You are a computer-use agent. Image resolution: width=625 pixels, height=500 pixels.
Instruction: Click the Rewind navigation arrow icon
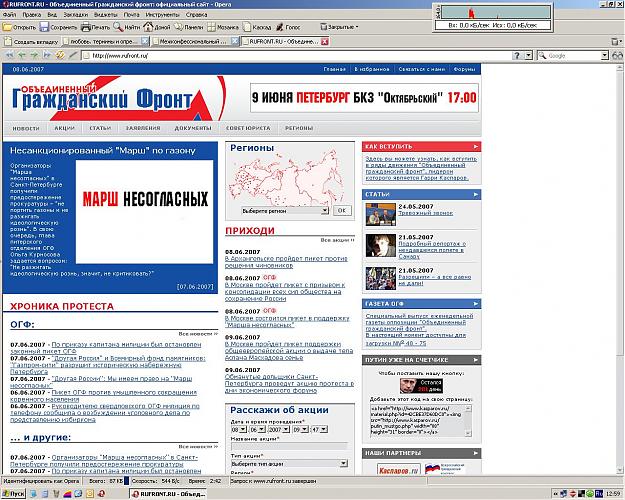(x=10, y=55)
